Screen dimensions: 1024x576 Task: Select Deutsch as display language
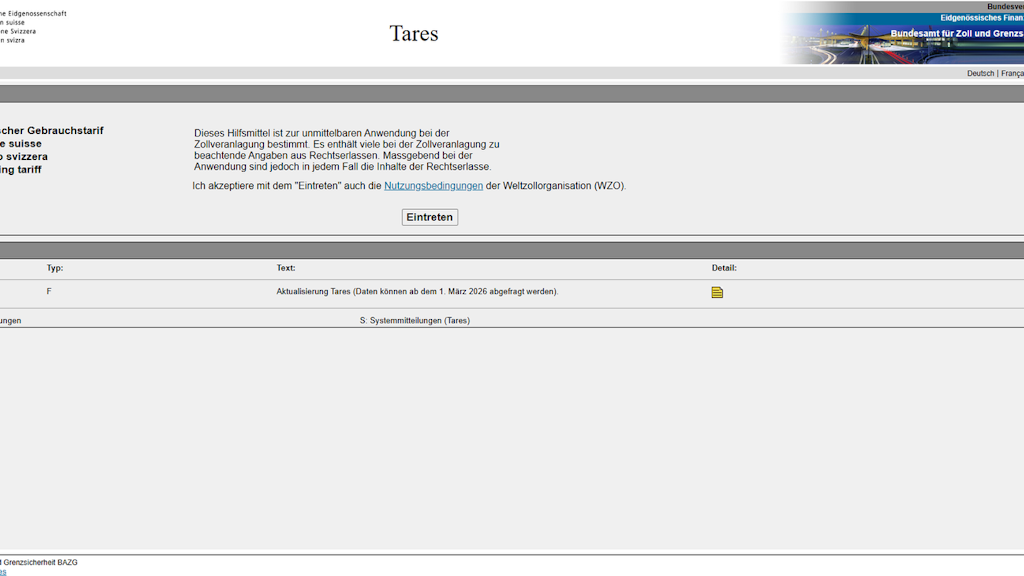980,72
